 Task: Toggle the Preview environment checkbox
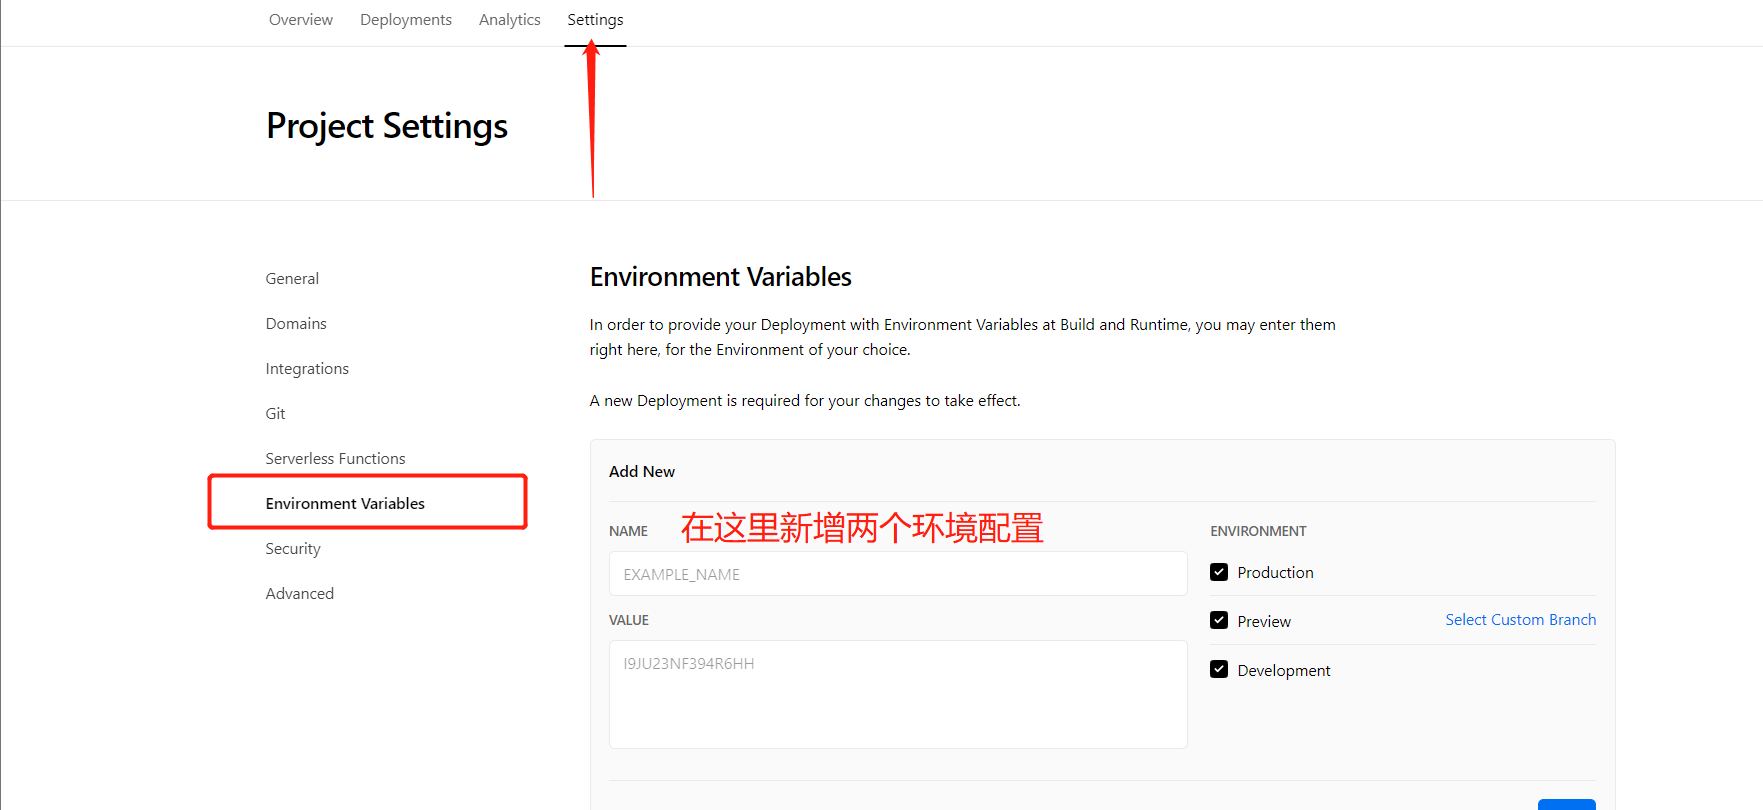1219,620
